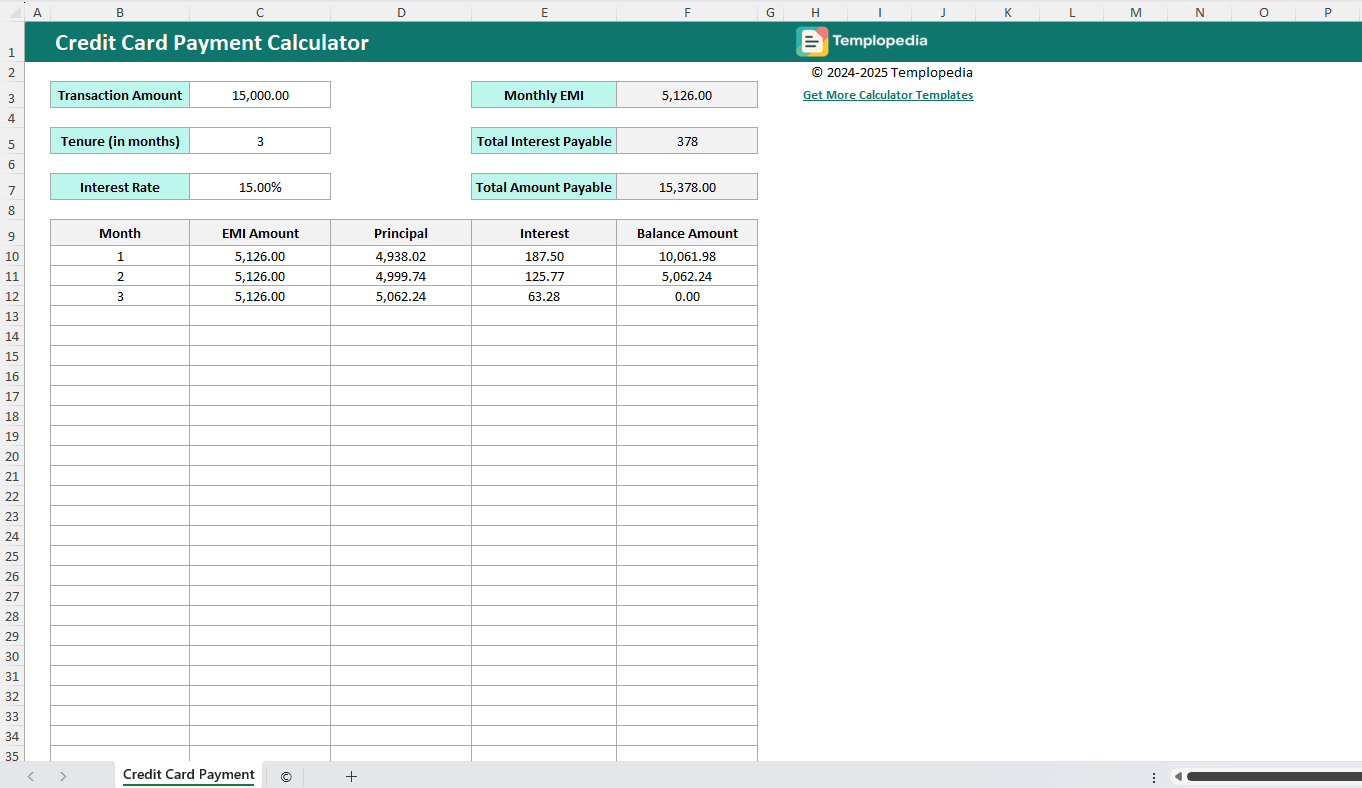
Task: Select column P header
Action: pyautogui.click(x=1328, y=12)
